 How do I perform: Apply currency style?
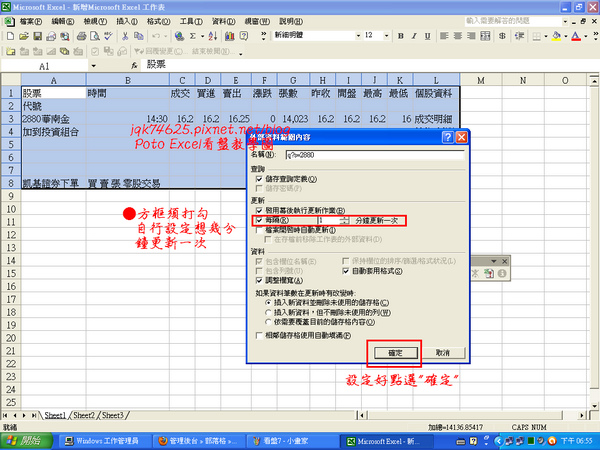coord(502,36)
